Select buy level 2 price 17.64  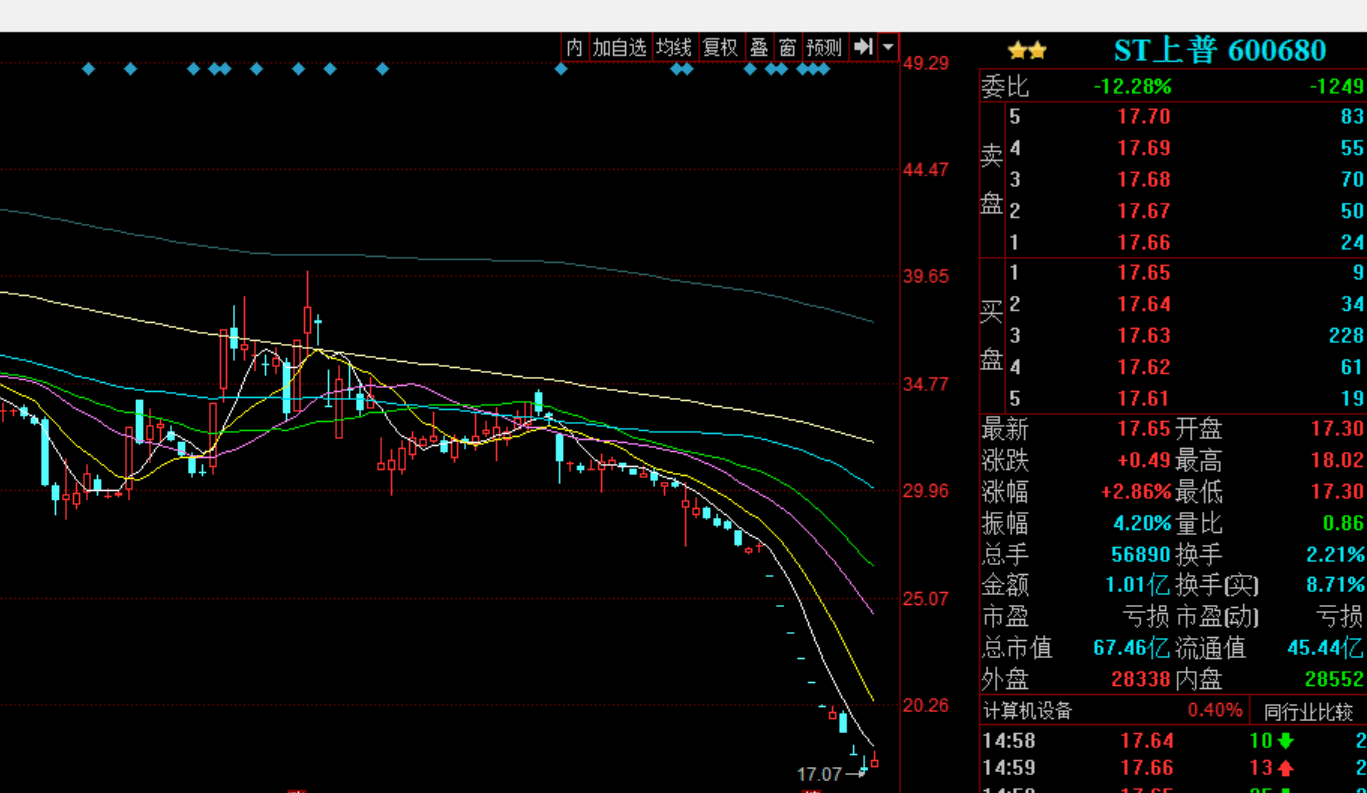coord(1143,304)
